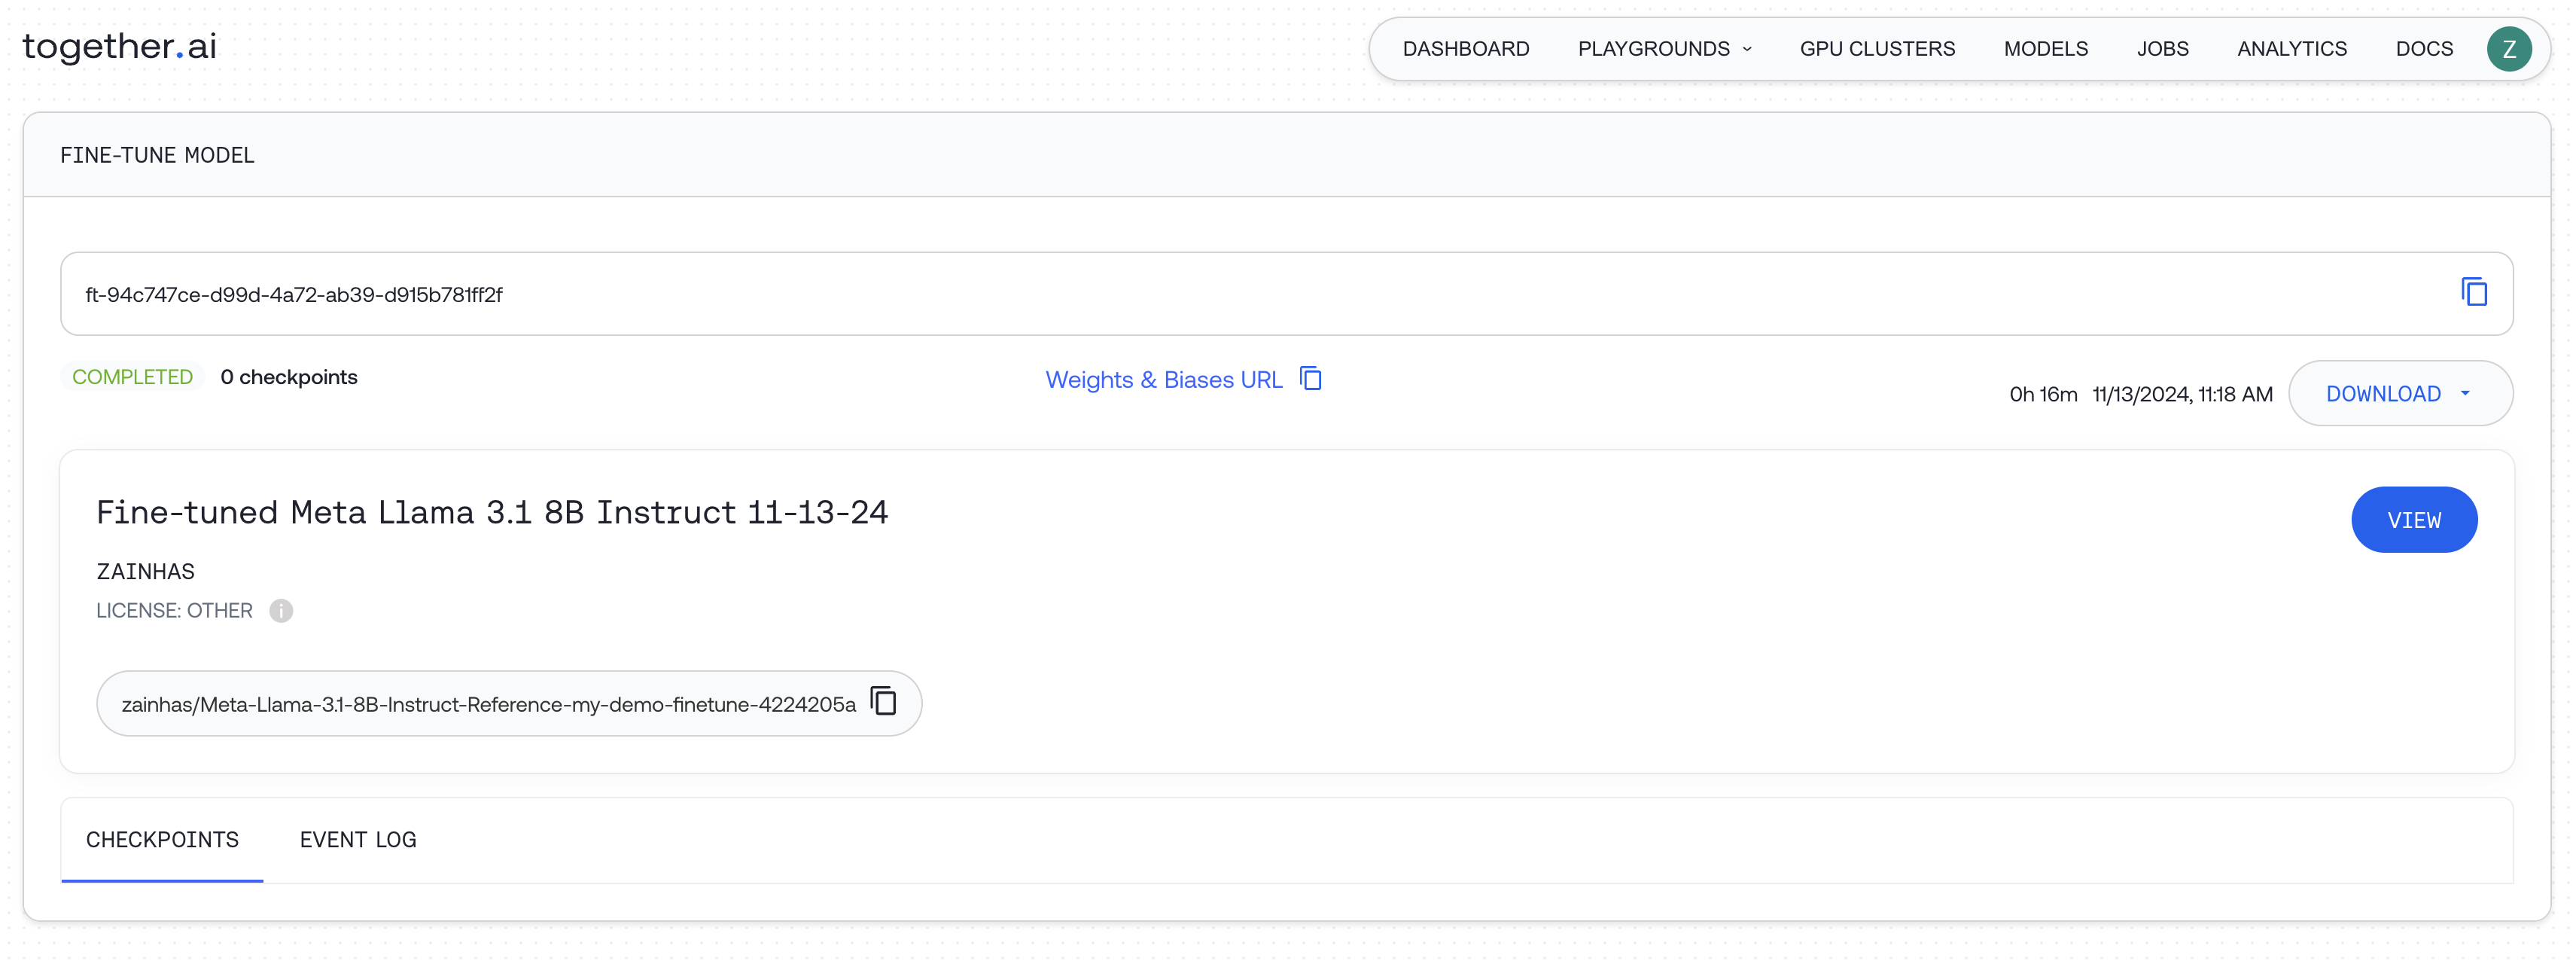The width and height of the screenshot is (2576, 961).
Task: Open the Weights & Biases URL link
Action: pos(1163,380)
